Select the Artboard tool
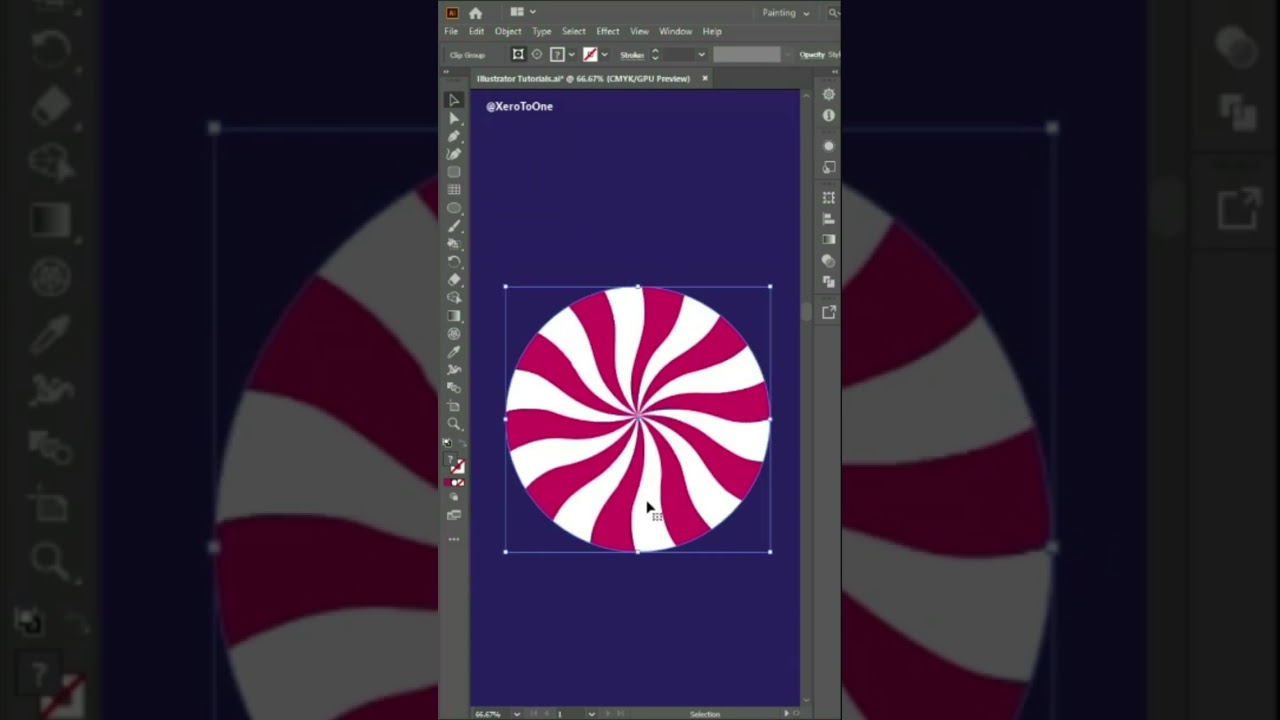Viewport: 1280px width, 720px height. pos(454,406)
